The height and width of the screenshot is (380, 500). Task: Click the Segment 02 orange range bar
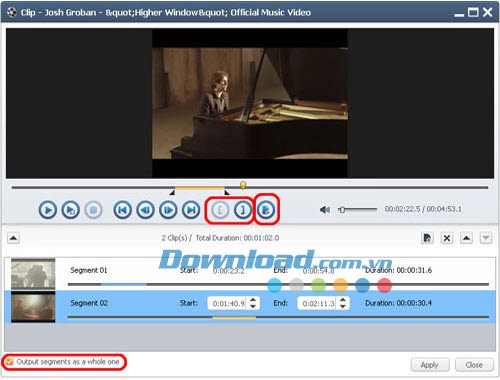click(x=234, y=317)
